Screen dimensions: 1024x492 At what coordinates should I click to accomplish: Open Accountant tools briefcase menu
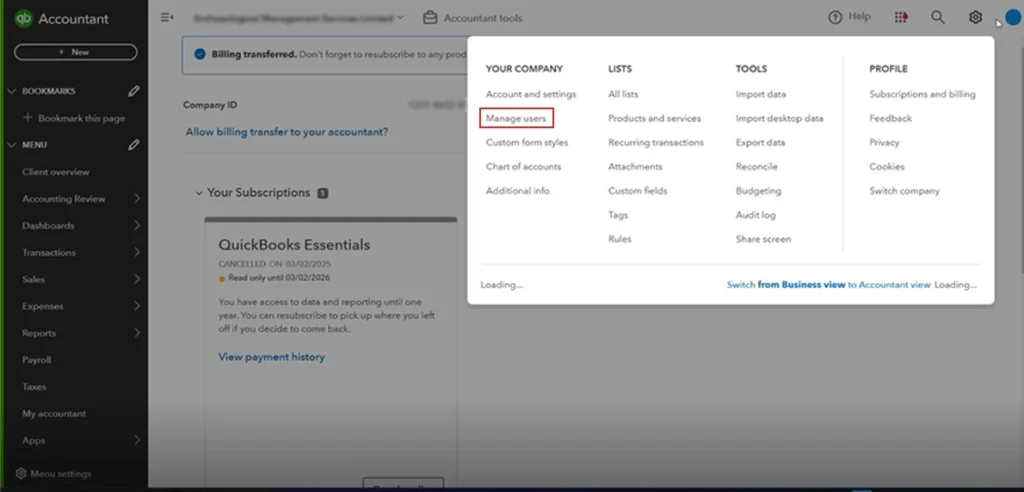pyautogui.click(x=472, y=18)
